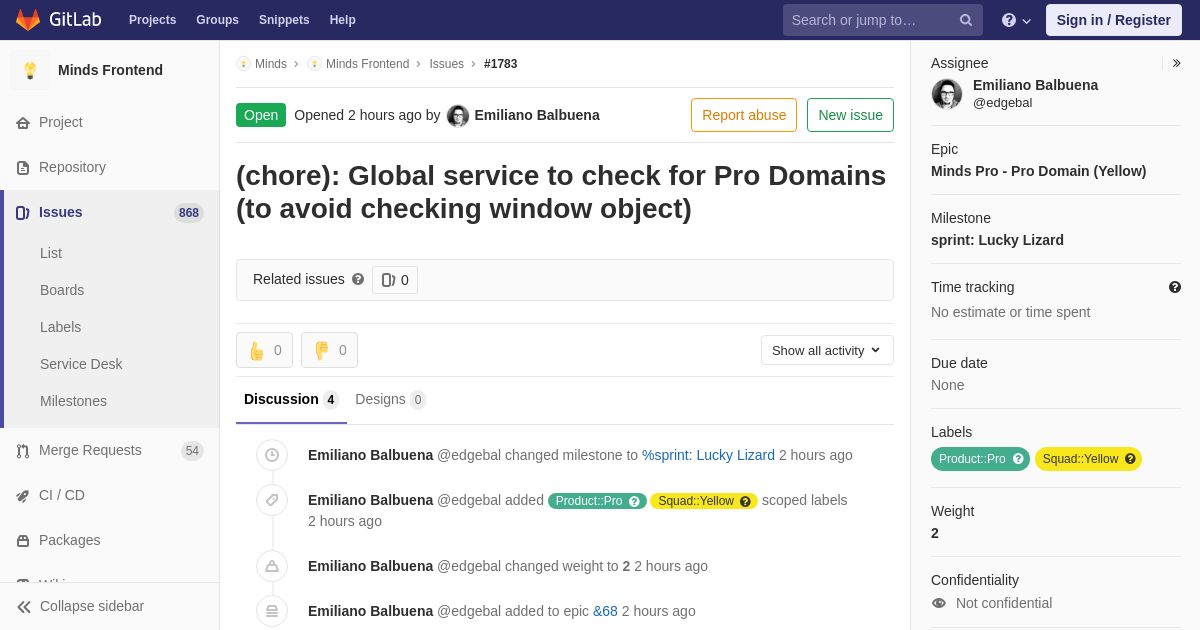Viewport: 1200px width, 630px height.
Task: Collapse the right sidebar with double chevron
Action: (1176, 63)
